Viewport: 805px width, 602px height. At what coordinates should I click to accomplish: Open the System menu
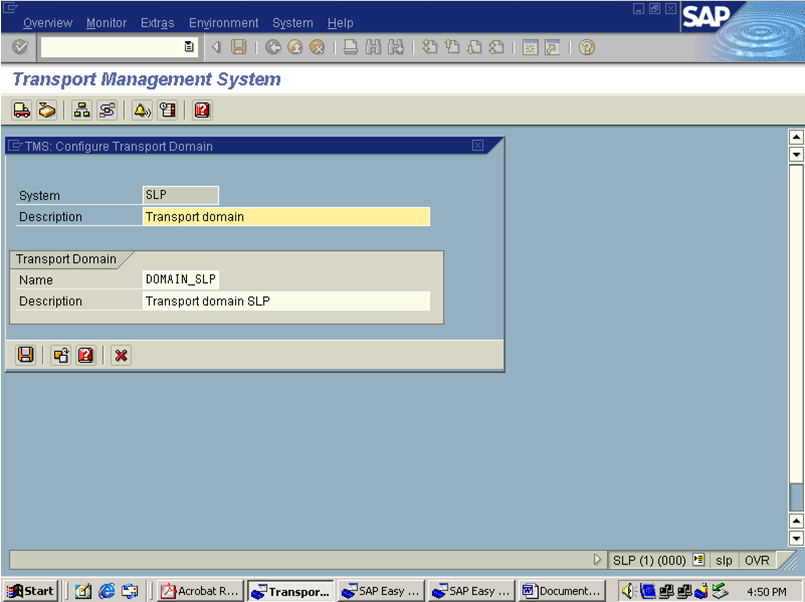(x=292, y=22)
